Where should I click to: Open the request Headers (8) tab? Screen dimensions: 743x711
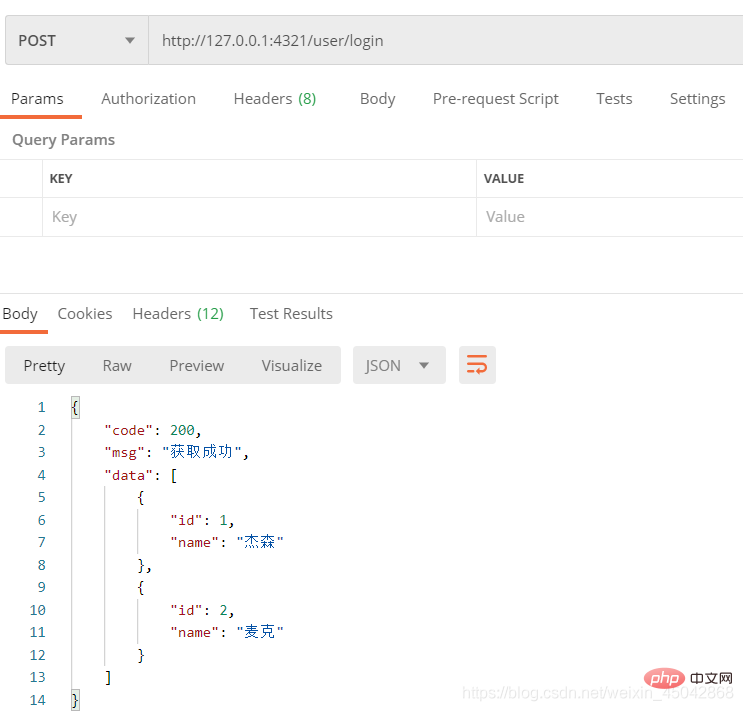275,99
